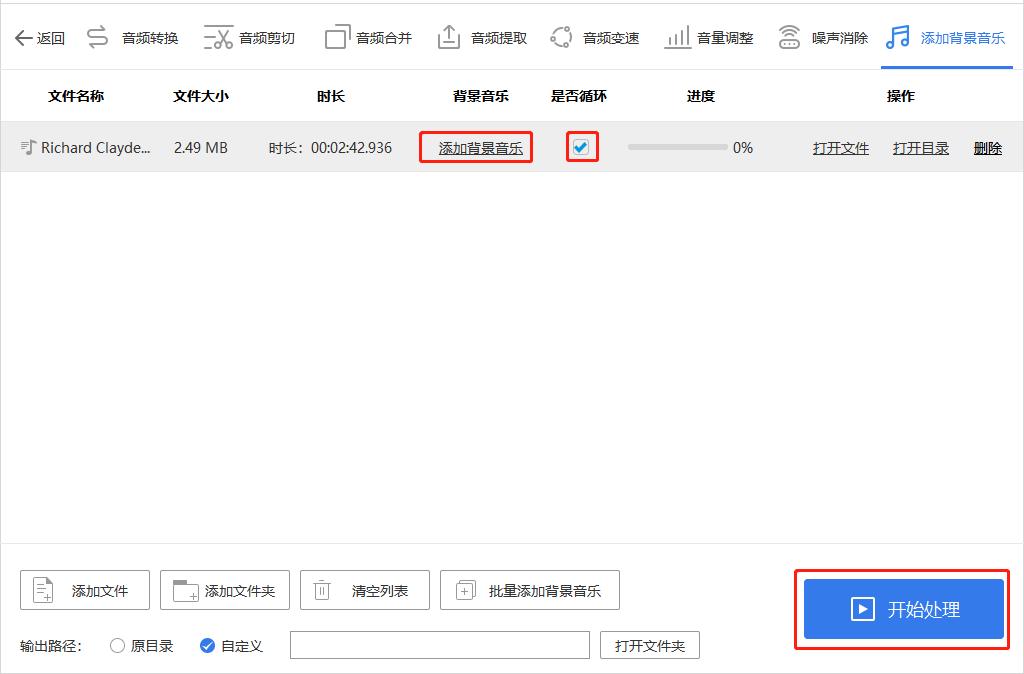Click the 添加背景音乐 link in the row
Viewport: 1024px width, 674px height.
475,146
